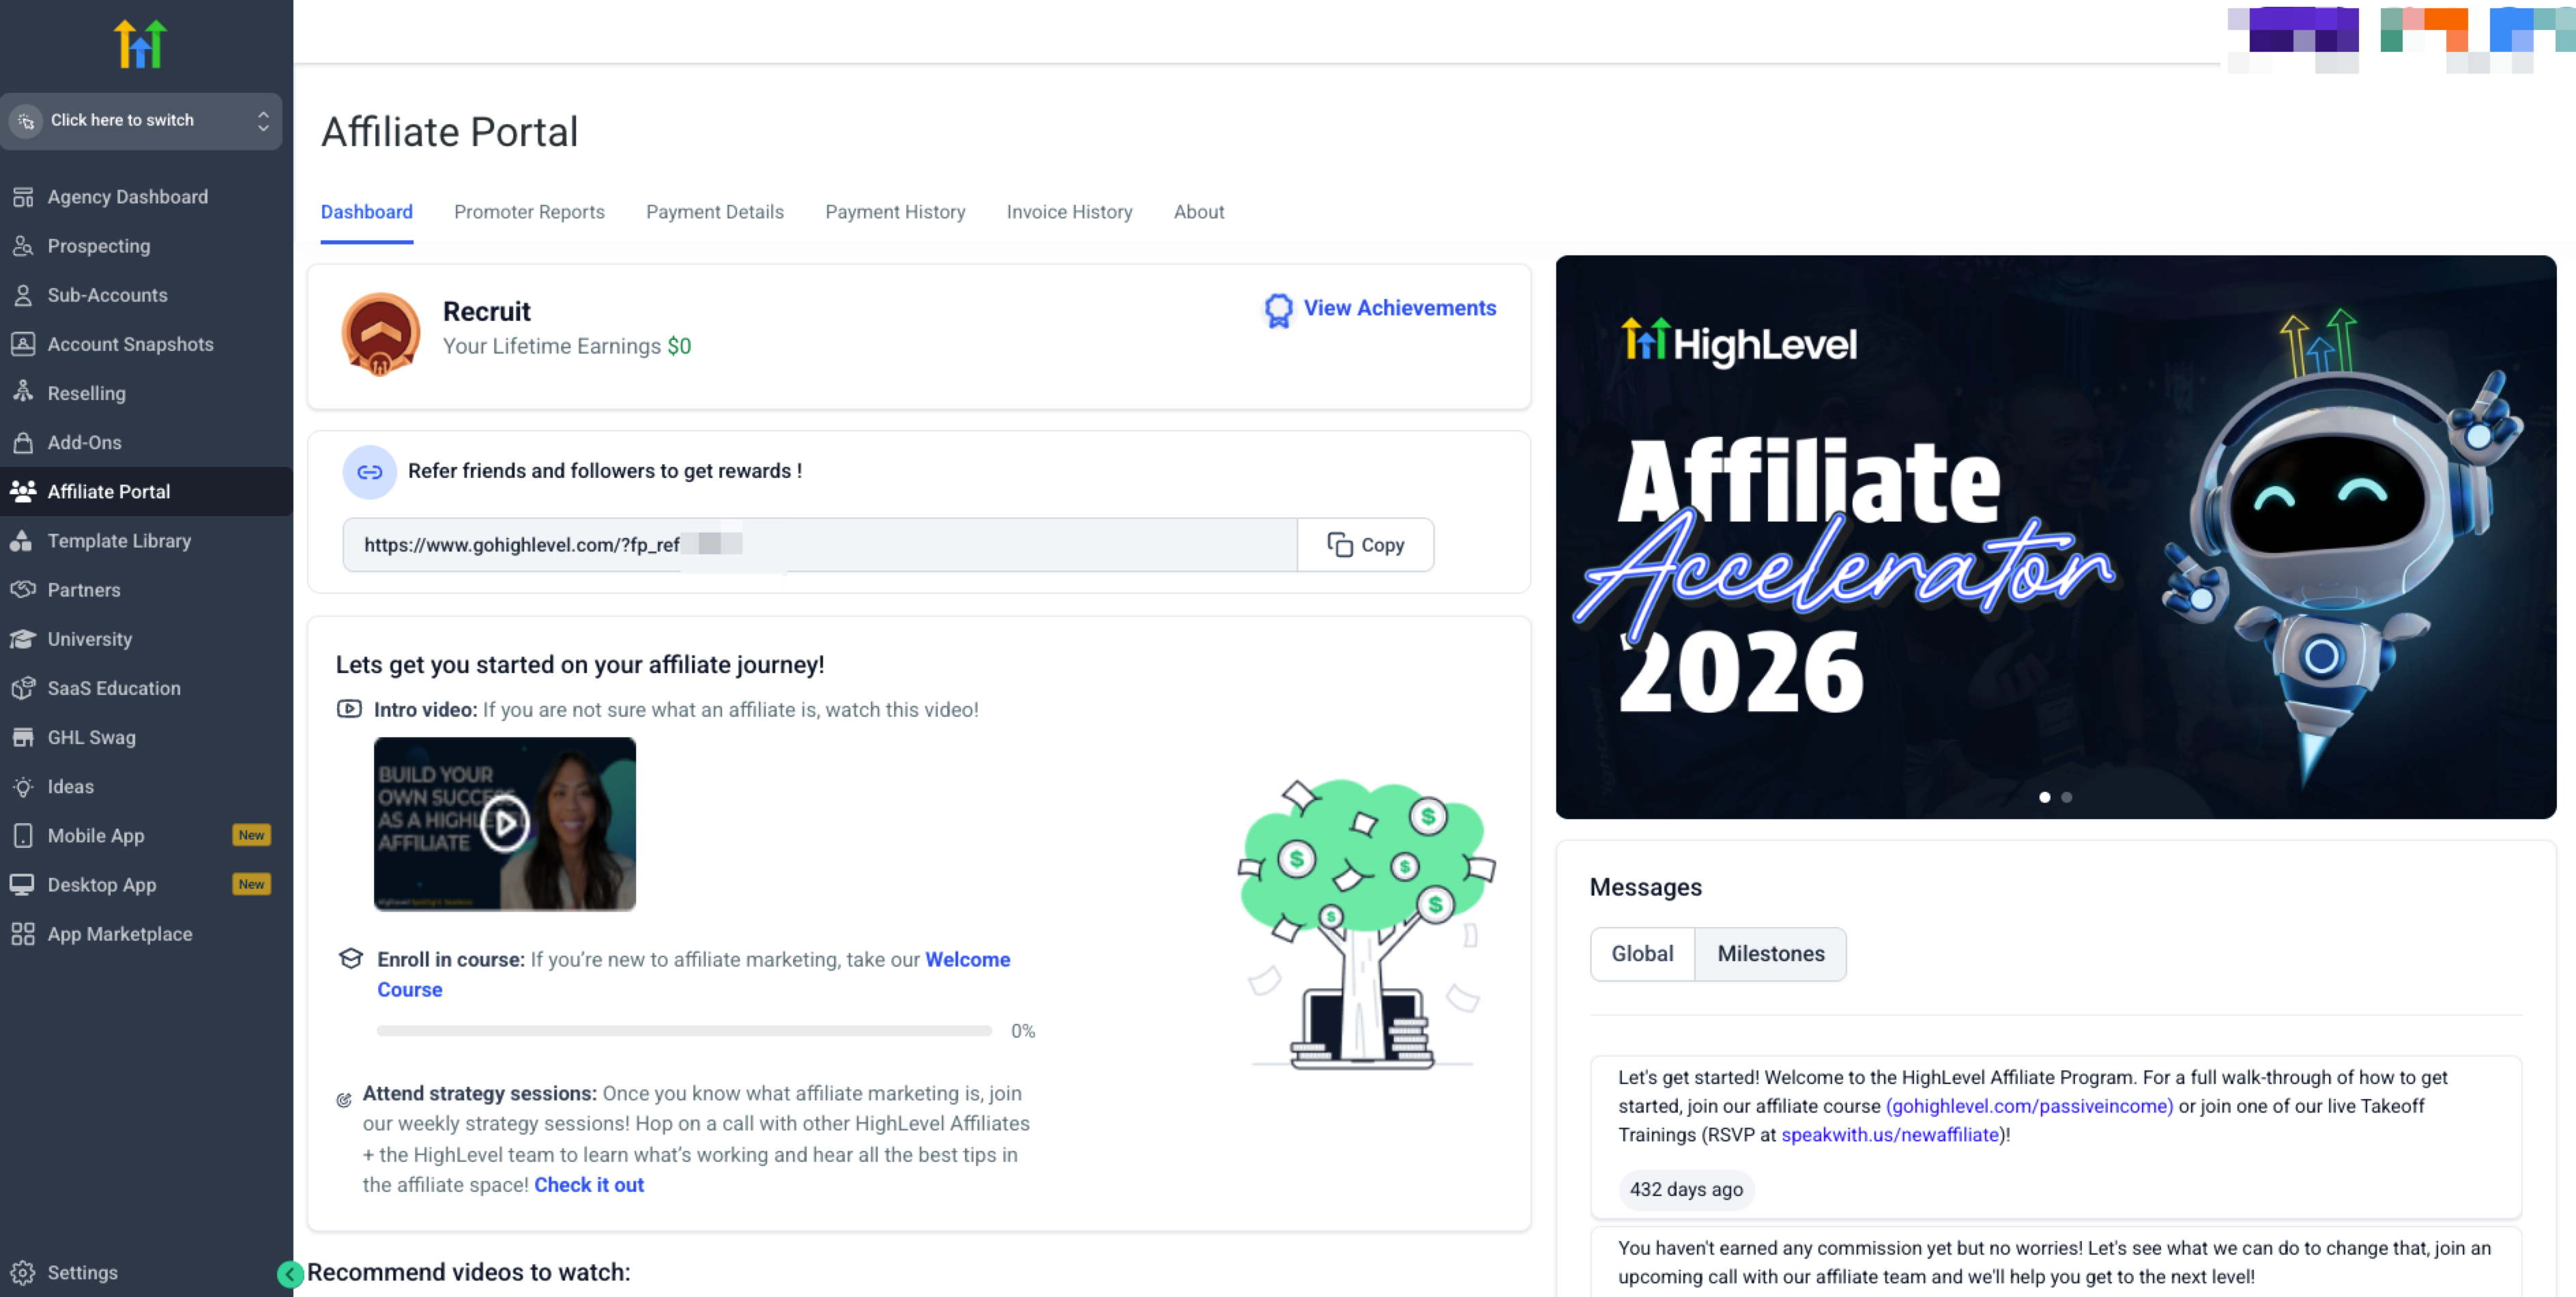Go to second banner slide dot
This screenshot has height=1297, width=2576.
(2067, 797)
